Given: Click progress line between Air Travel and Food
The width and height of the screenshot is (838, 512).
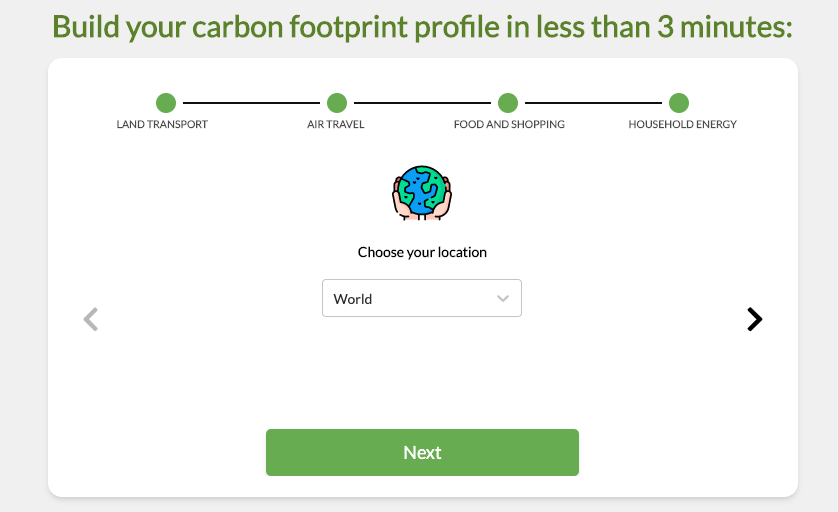Looking at the screenshot, I should click(x=422, y=103).
